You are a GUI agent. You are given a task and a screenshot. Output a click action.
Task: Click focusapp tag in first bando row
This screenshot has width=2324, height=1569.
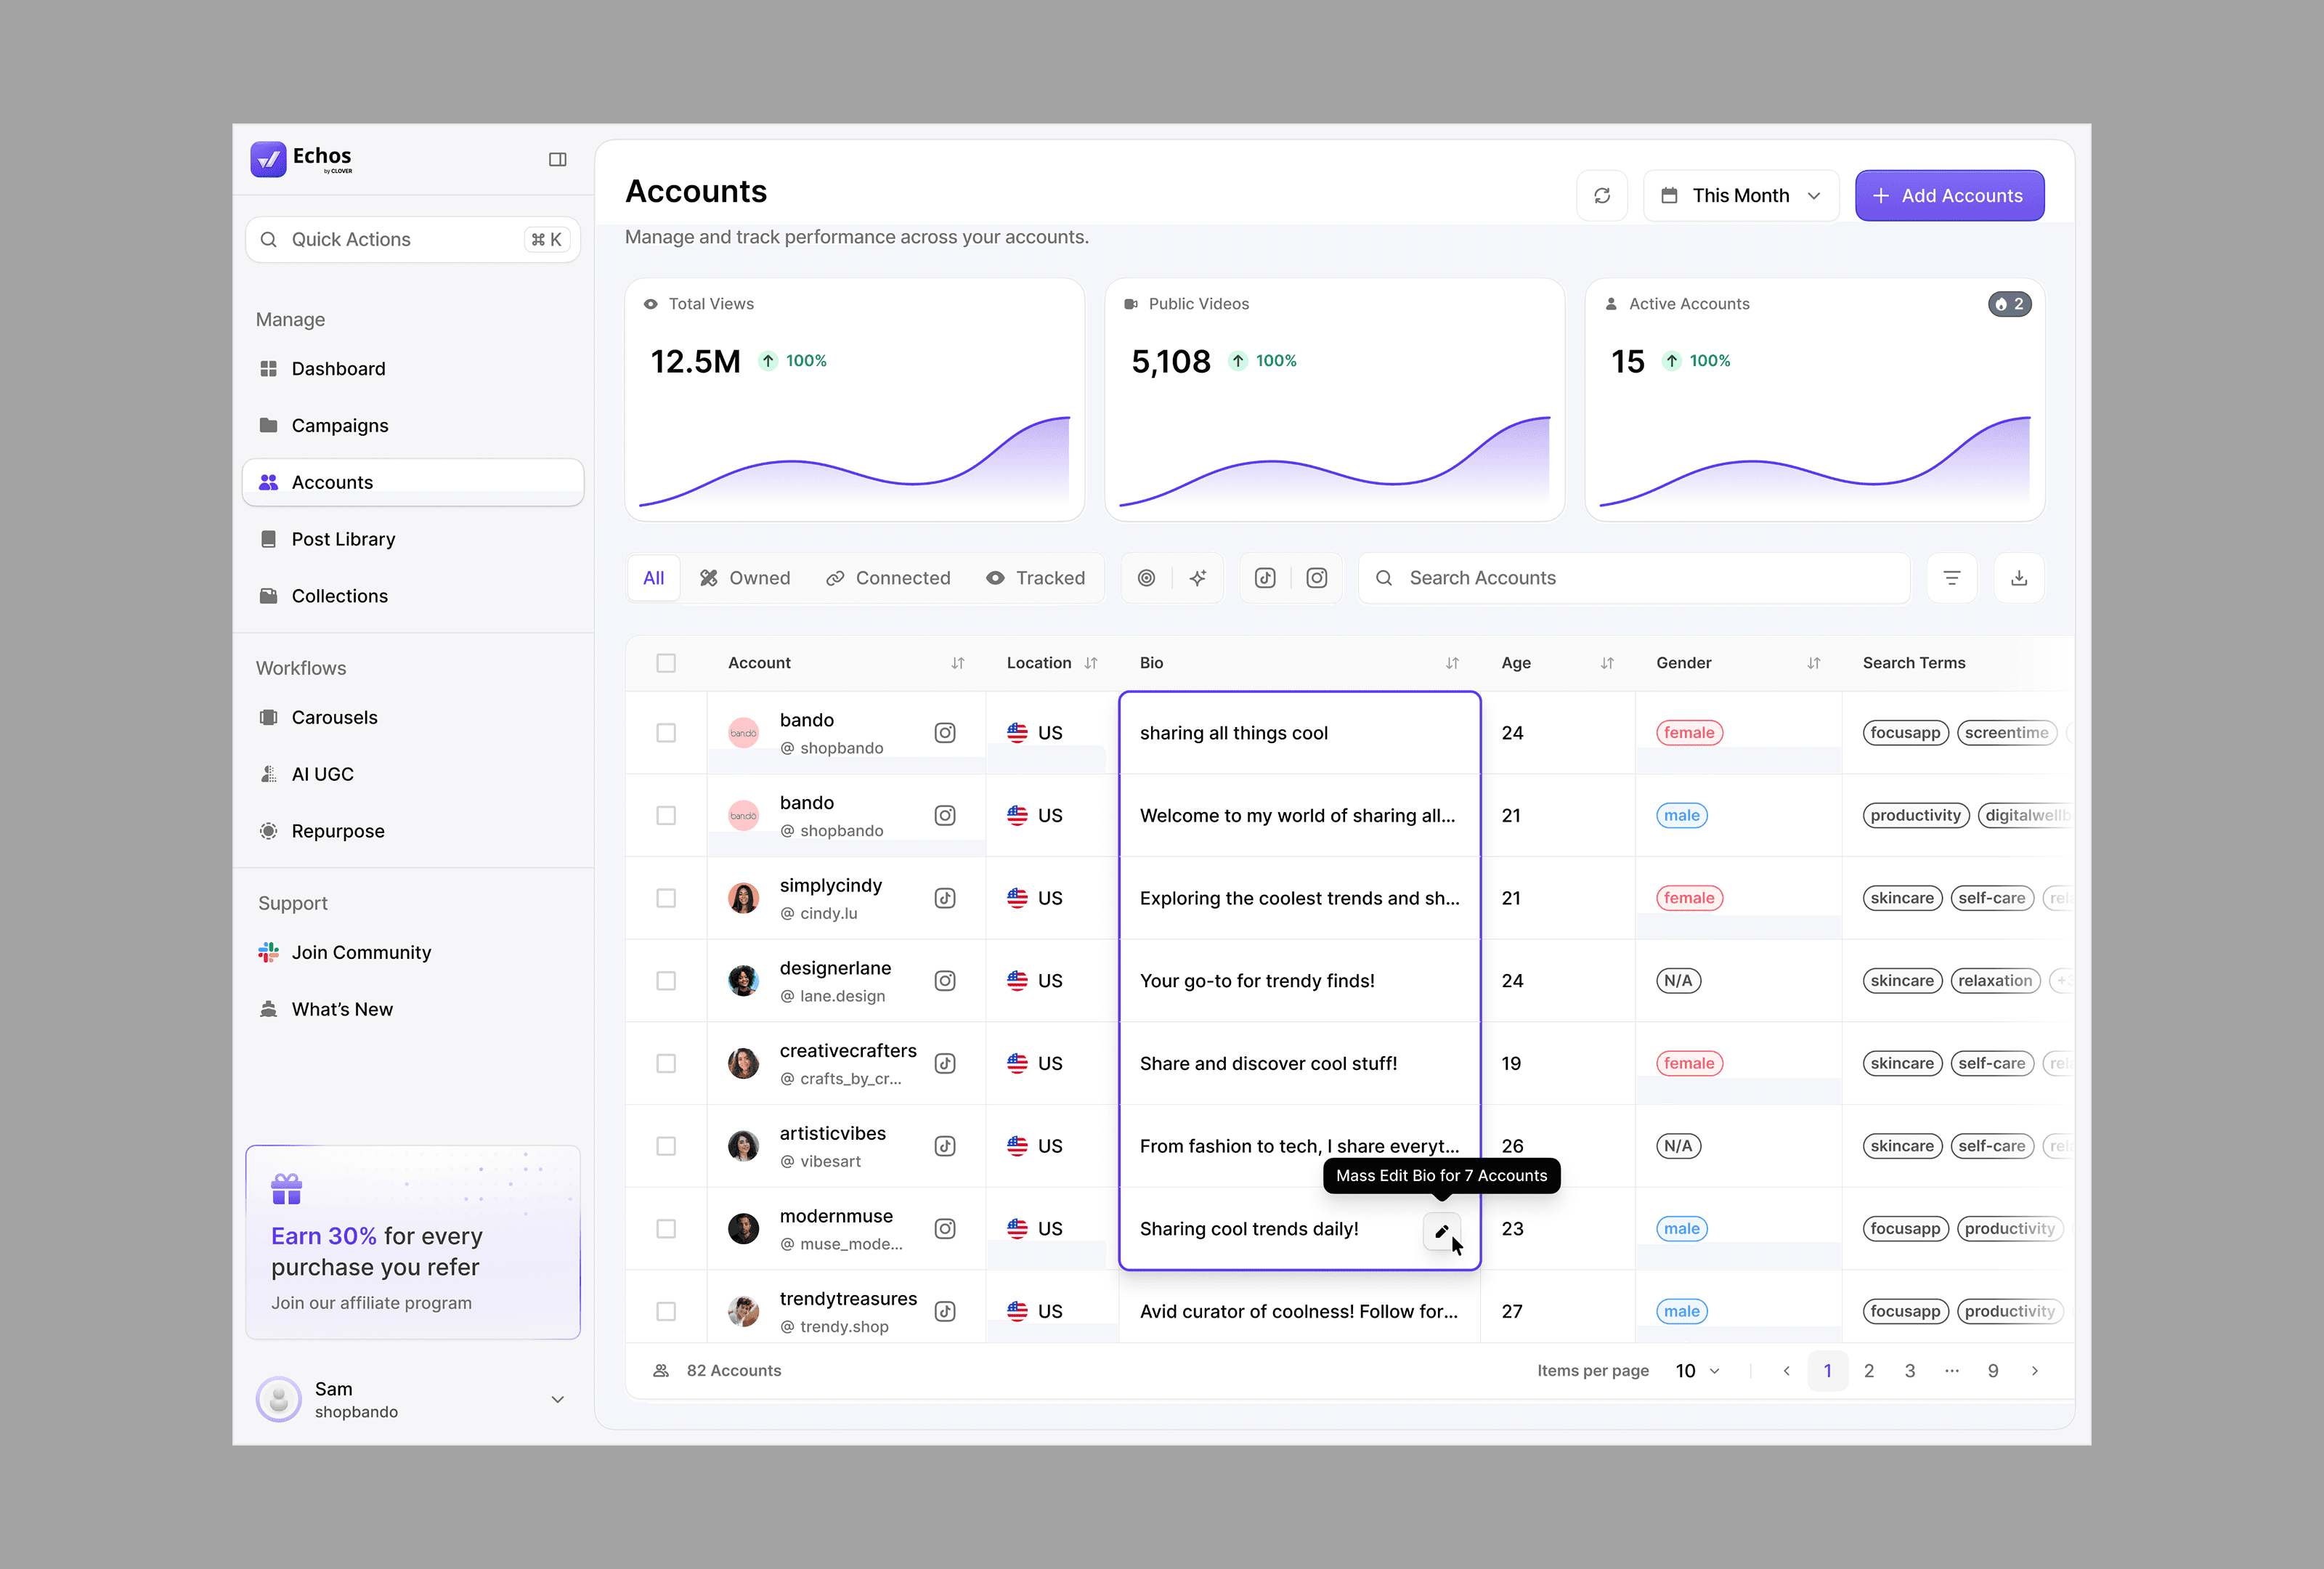(1905, 733)
